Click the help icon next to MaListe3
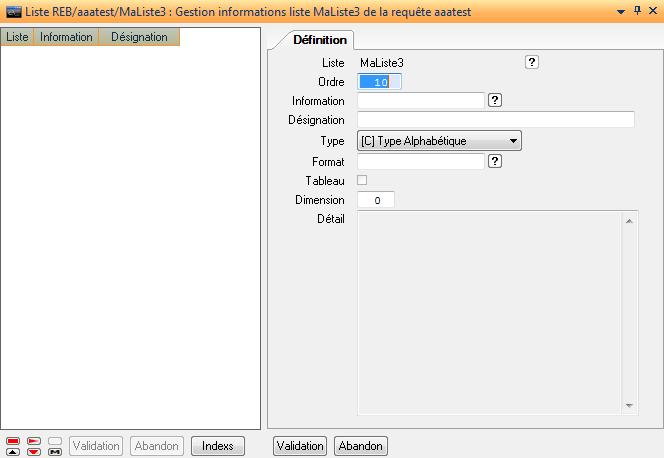Screen dimensions: 664x458 click(x=532, y=62)
